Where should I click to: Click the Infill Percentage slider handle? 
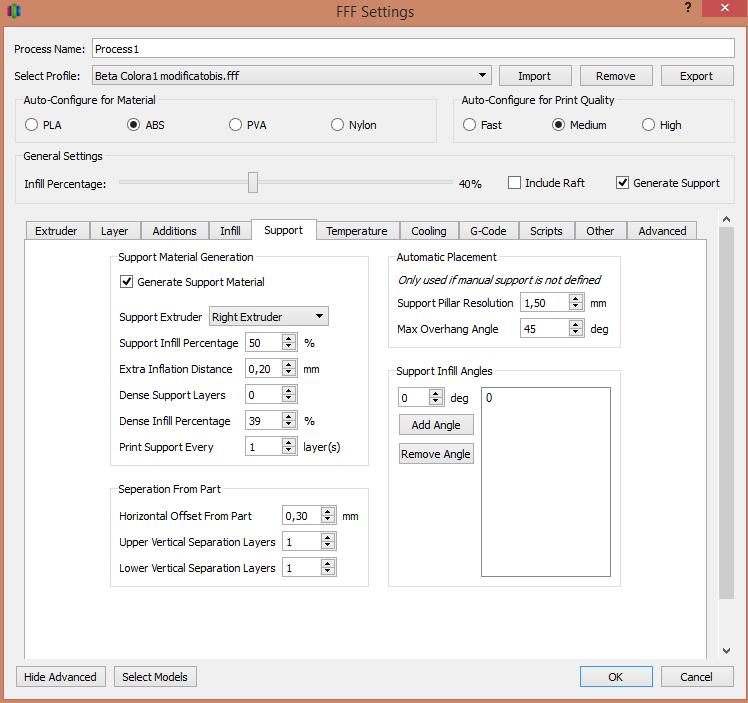[x=253, y=182]
